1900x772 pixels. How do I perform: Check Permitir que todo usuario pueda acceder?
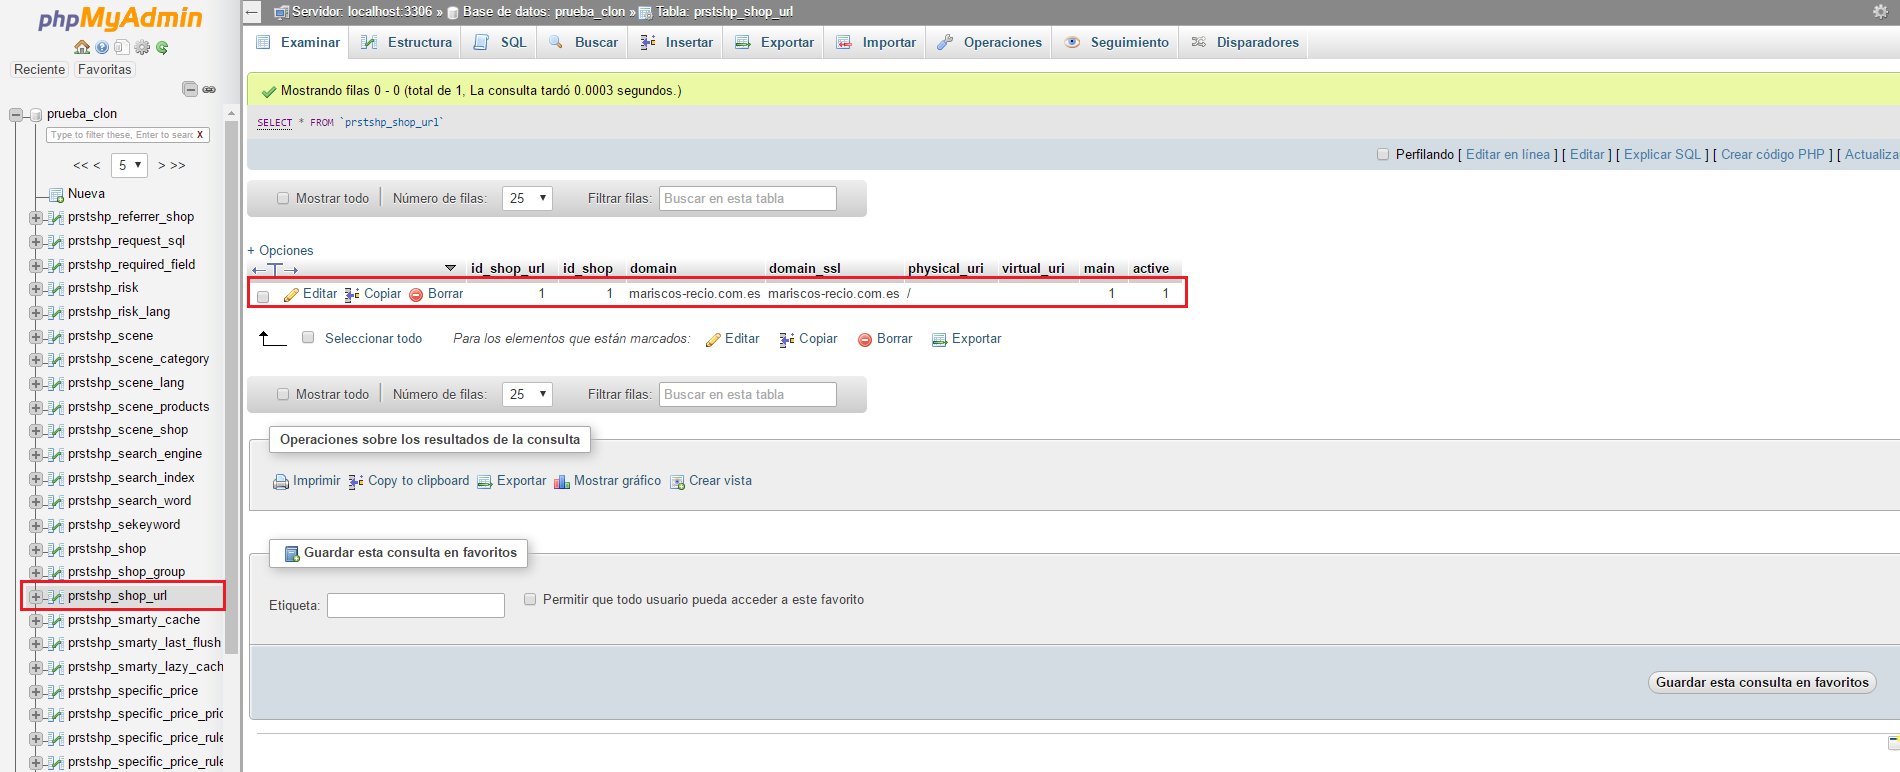530,599
